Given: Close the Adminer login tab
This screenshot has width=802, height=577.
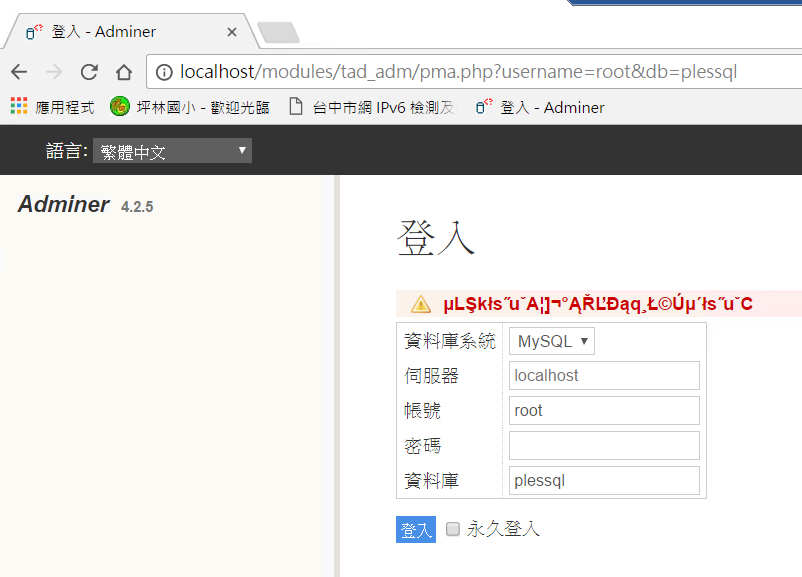Looking at the screenshot, I should (x=232, y=32).
